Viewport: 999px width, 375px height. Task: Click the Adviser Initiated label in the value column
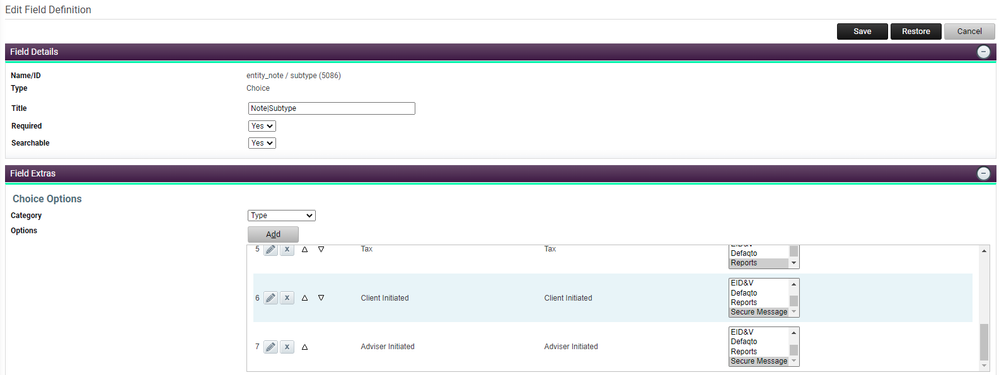click(x=571, y=347)
